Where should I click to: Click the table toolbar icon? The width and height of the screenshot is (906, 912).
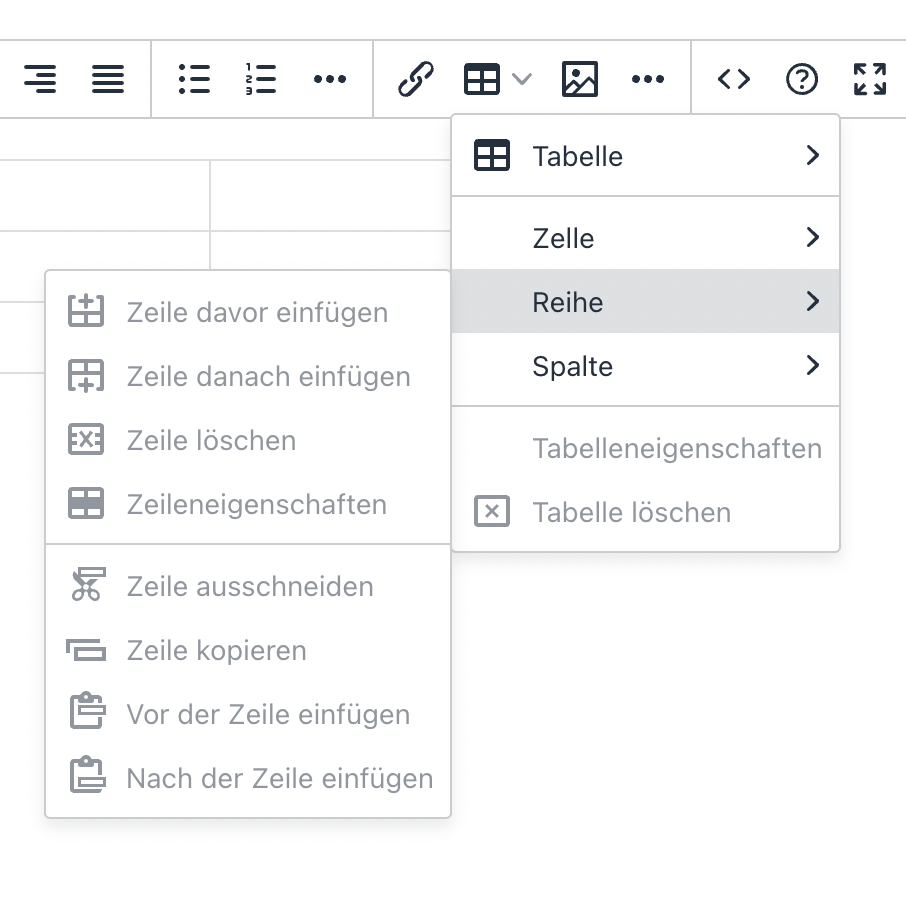pyautogui.click(x=481, y=79)
